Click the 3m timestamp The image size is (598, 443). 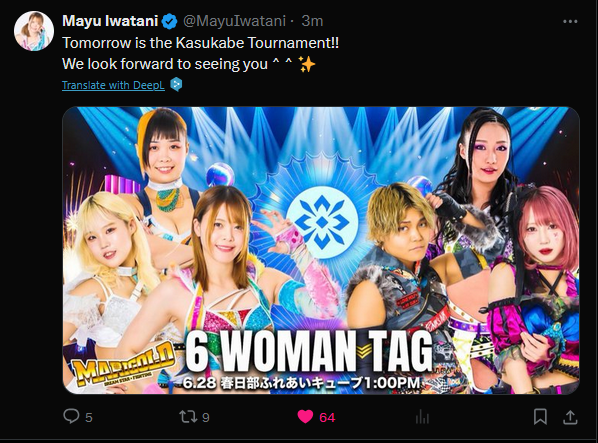[x=312, y=21]
